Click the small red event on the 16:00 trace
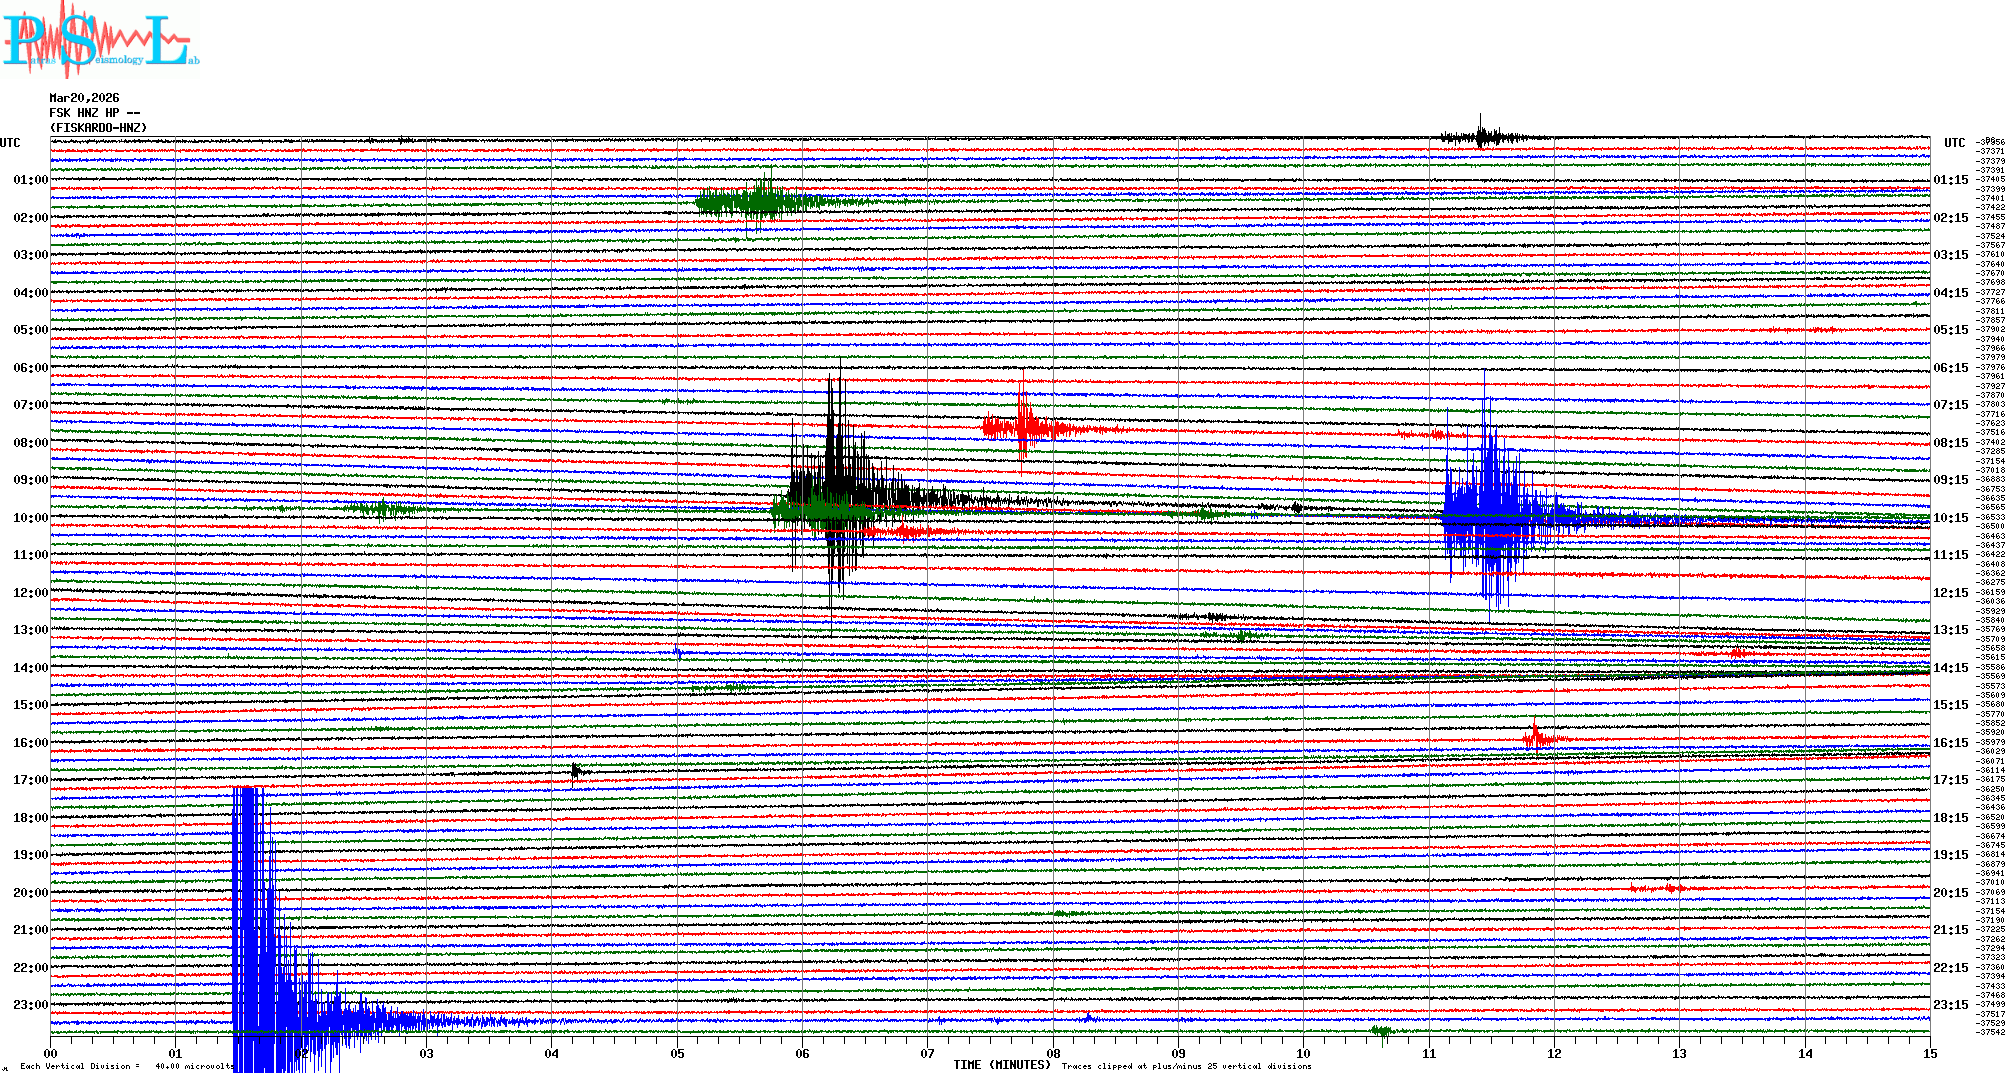Image resolution: width=2010 pixels, height=1080 pixels. [1537, 739]
